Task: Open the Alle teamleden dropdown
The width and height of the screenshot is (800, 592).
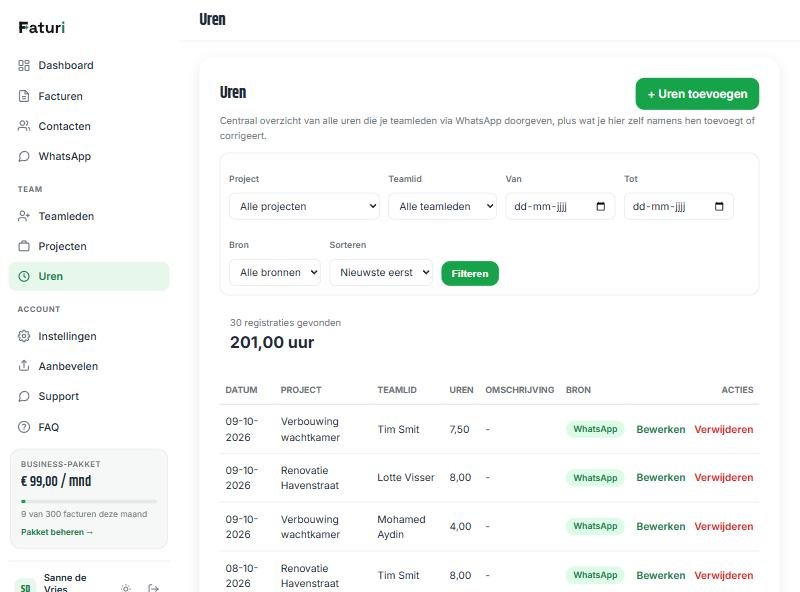Action: [x=442, y=206]
